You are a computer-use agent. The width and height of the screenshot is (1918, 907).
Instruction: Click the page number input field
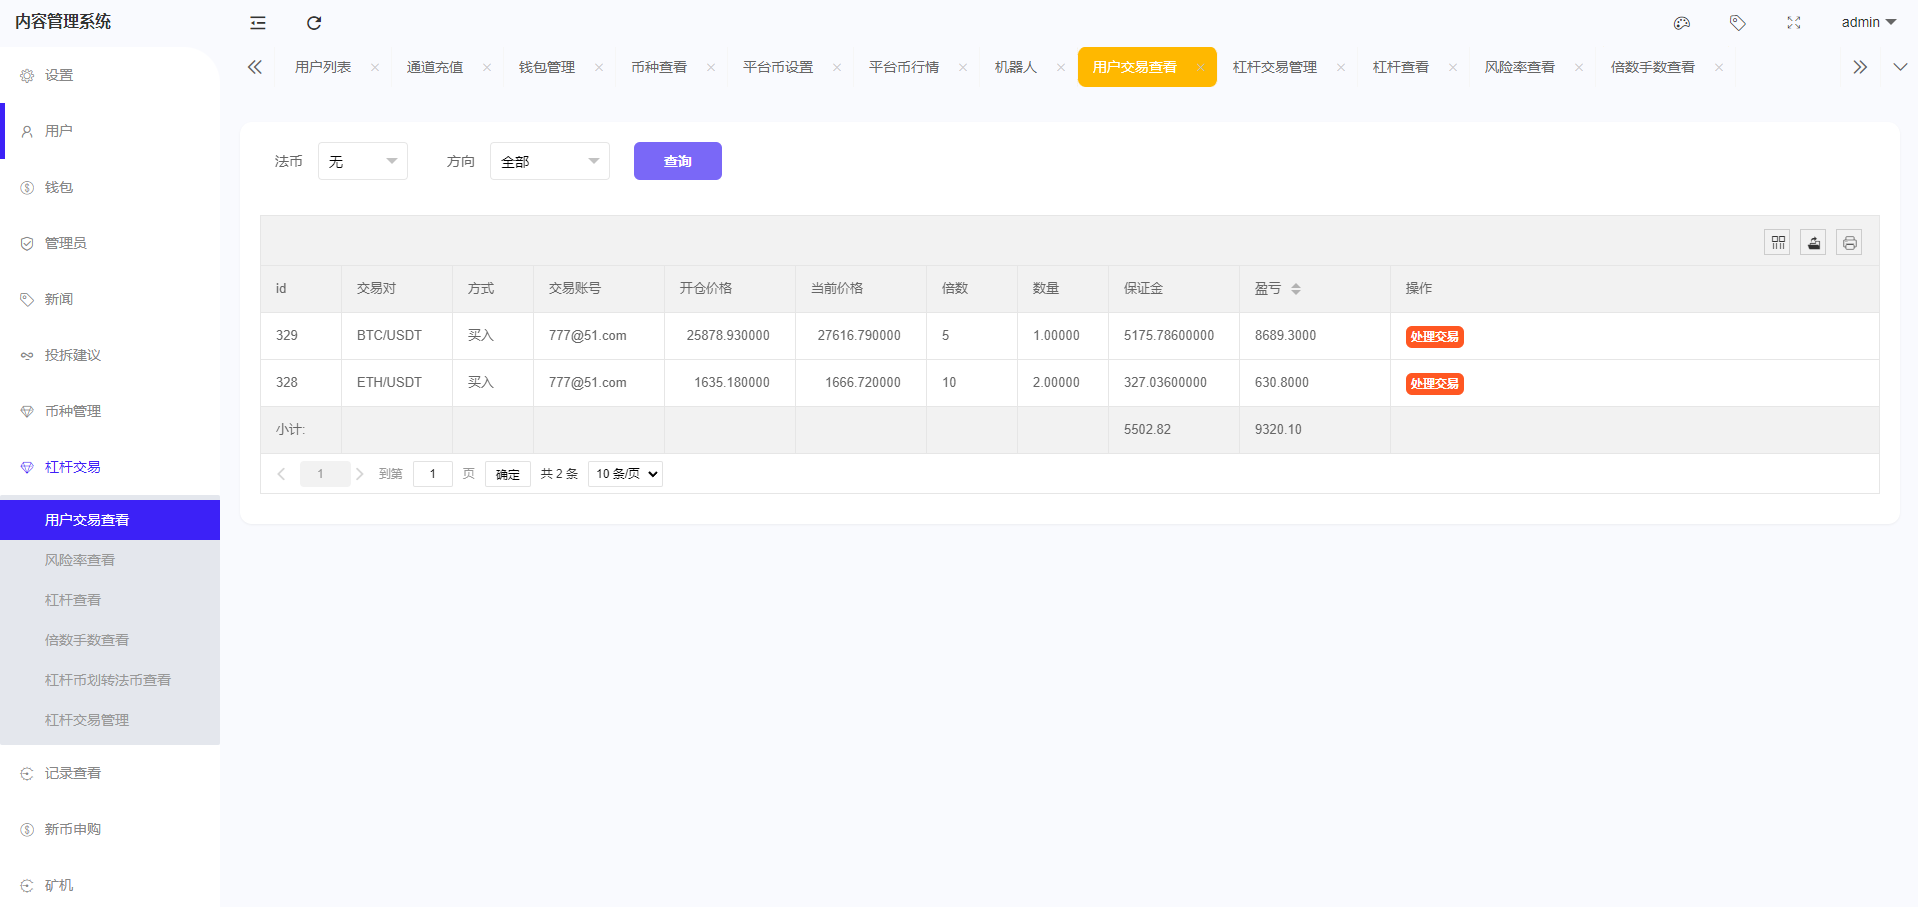point(432,473)
